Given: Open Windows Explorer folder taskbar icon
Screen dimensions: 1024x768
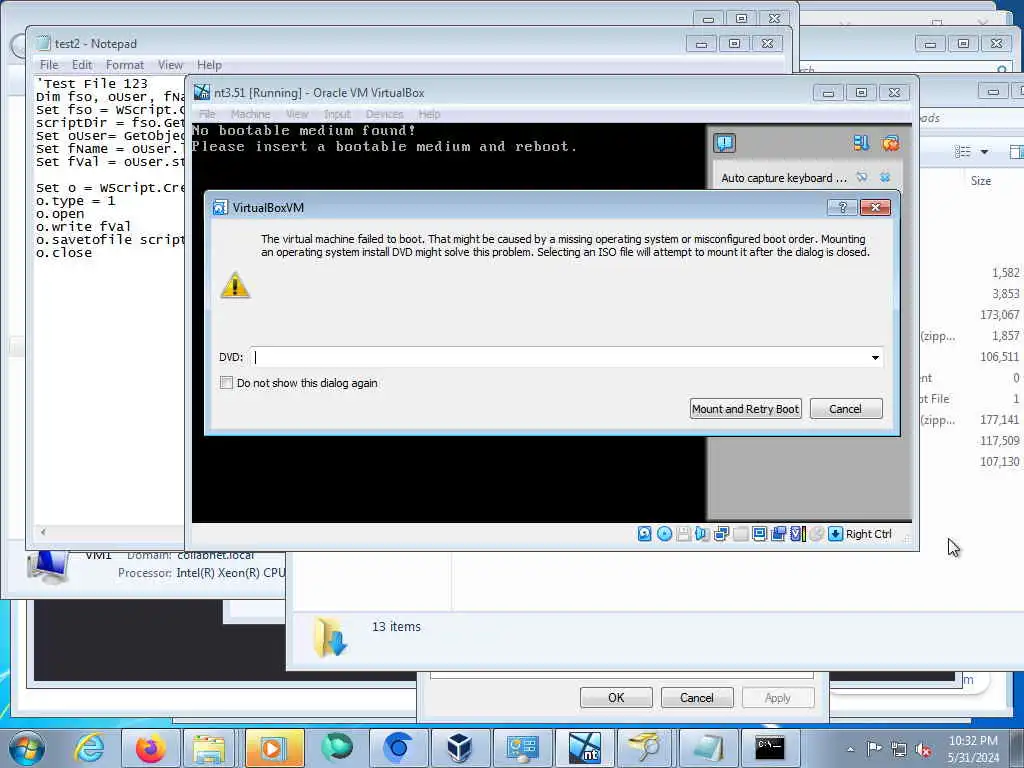Looking at the screenshot, I should point(210,746).
